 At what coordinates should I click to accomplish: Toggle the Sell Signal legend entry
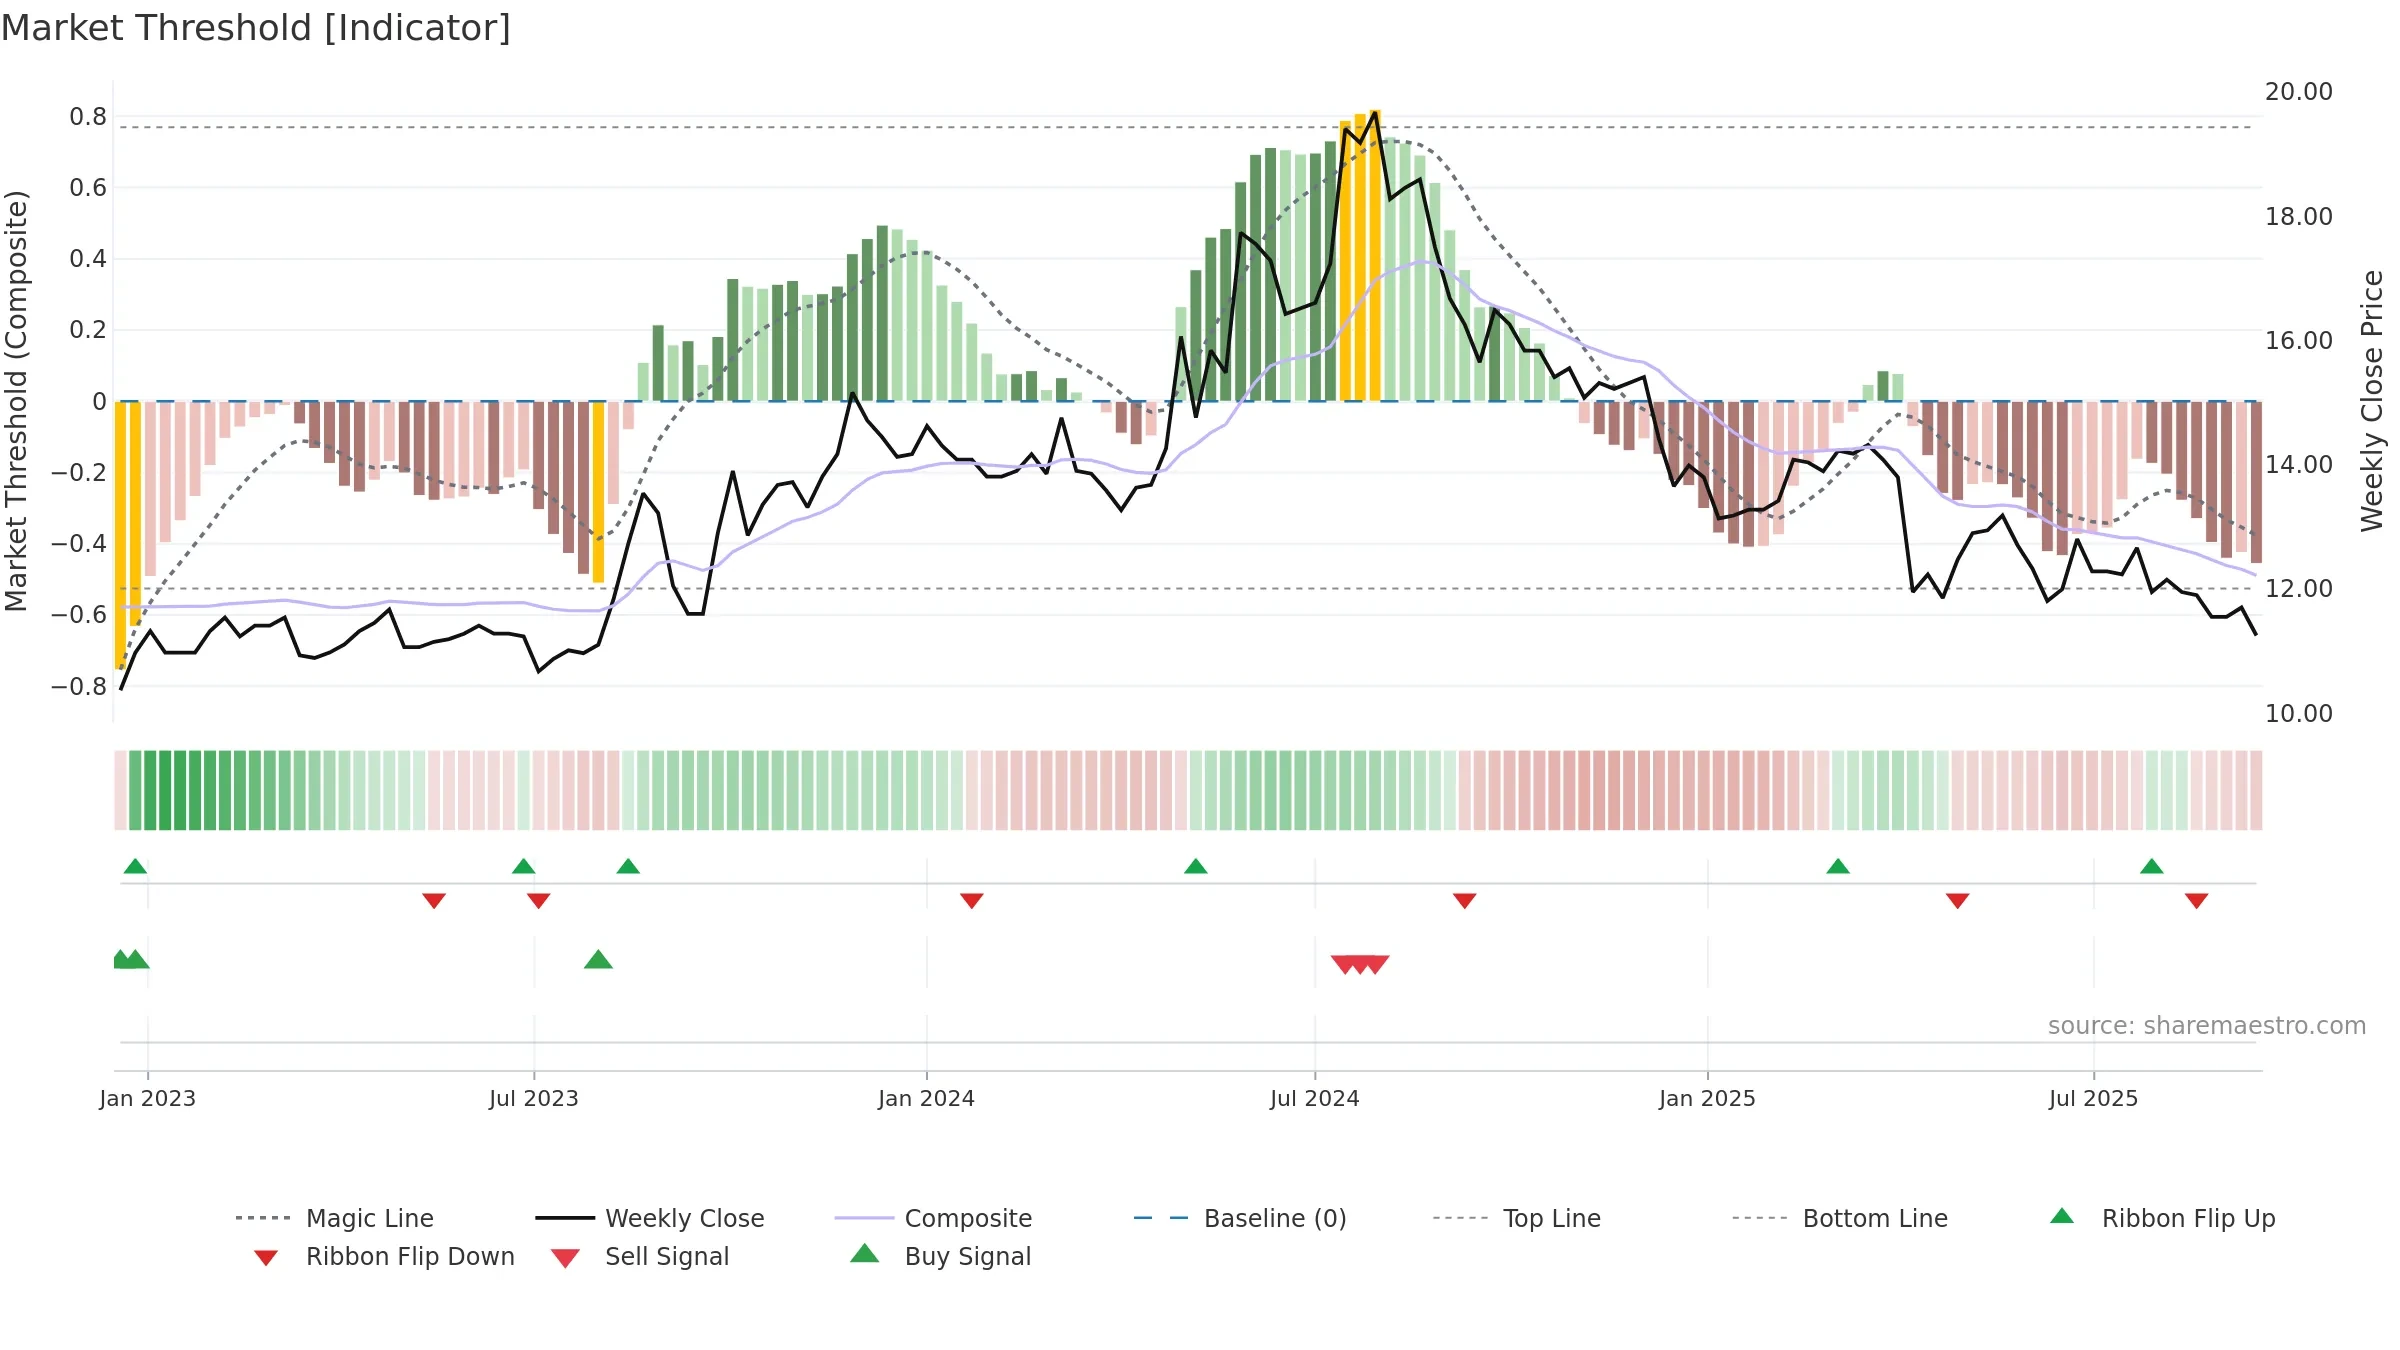pyautogui.click(x=640, y=1256)
